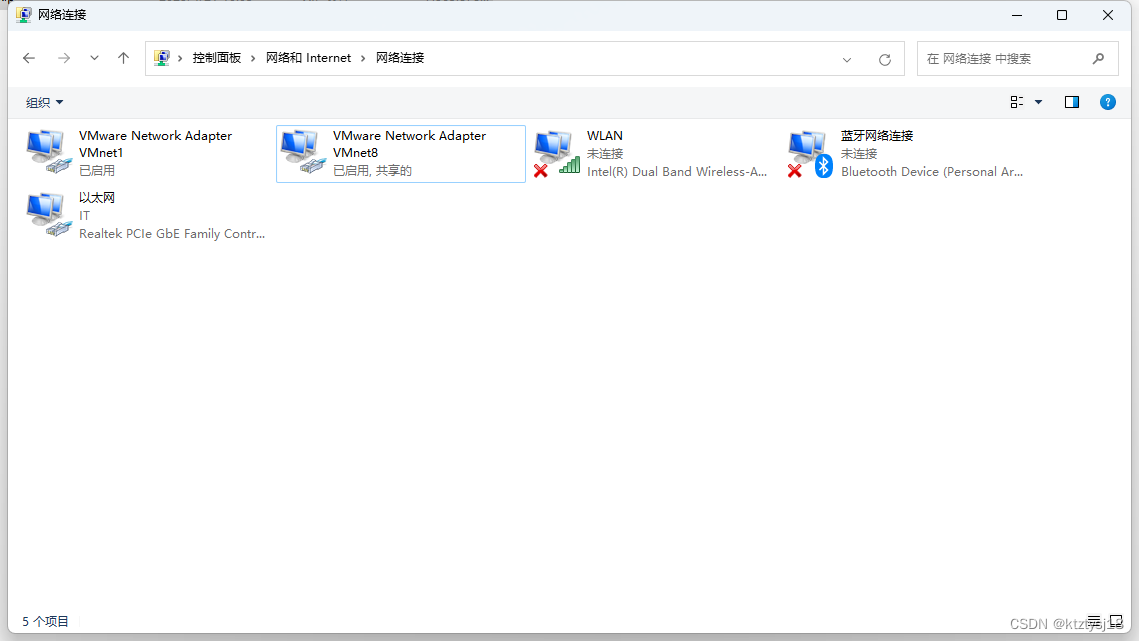Select the VMware Network Adapter VMnet1 icon
This screenshot has height=641, width=1139.
click(x=49, y=152)
